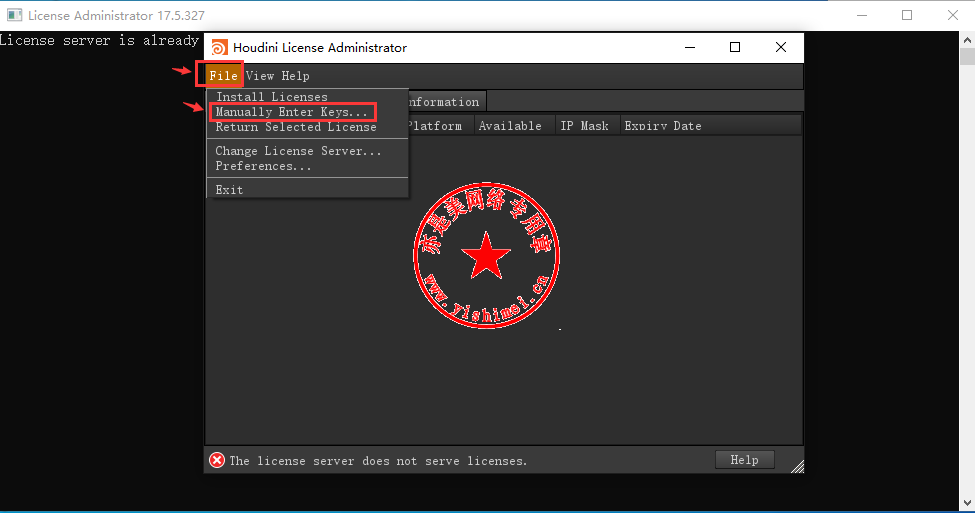Click the 'License server is already' console text
975x513 pixels.
click(99, 40)
